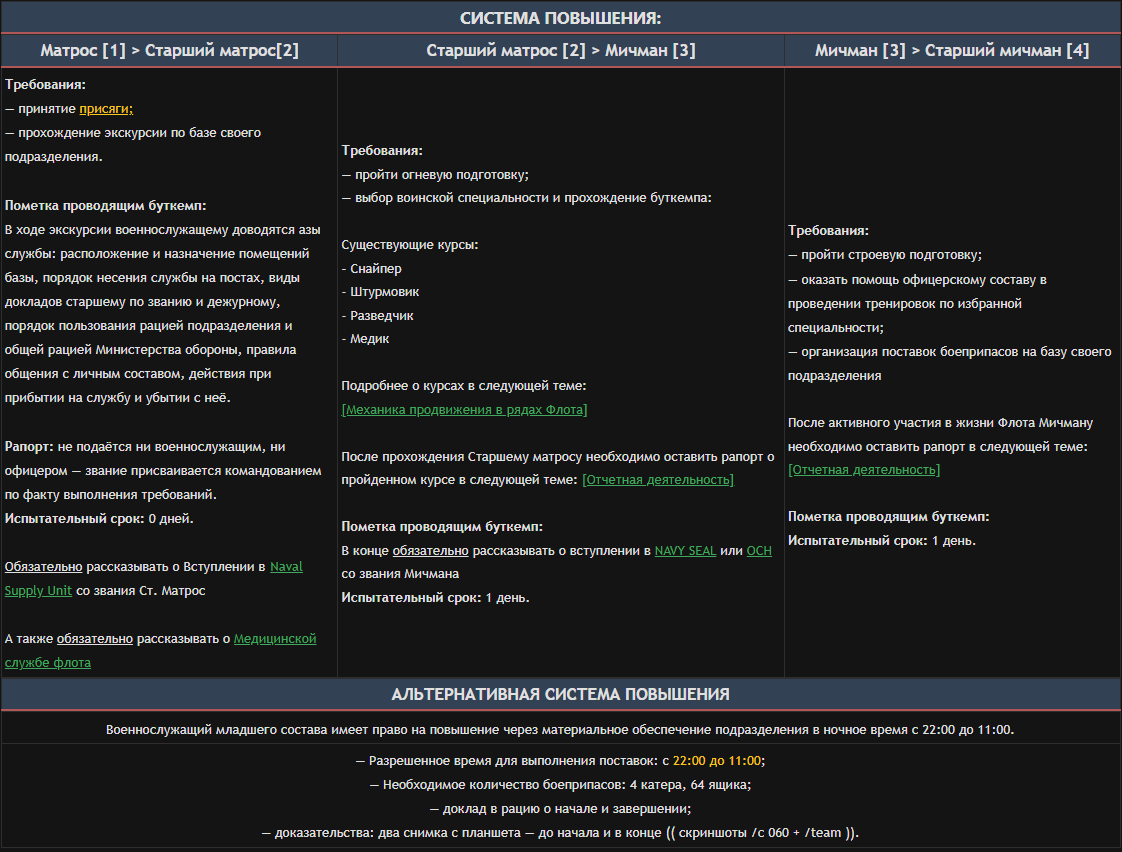Open "[Отчетная деятельность]" link in the Старший матрос column
Viewport: 1122px width, 852px height.
[658, 480]
